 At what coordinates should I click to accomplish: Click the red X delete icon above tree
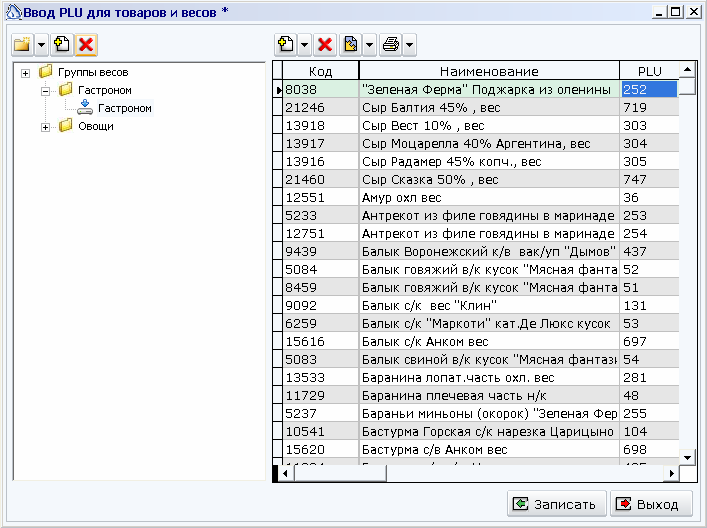pyautogui.click(x=86, y=45)
